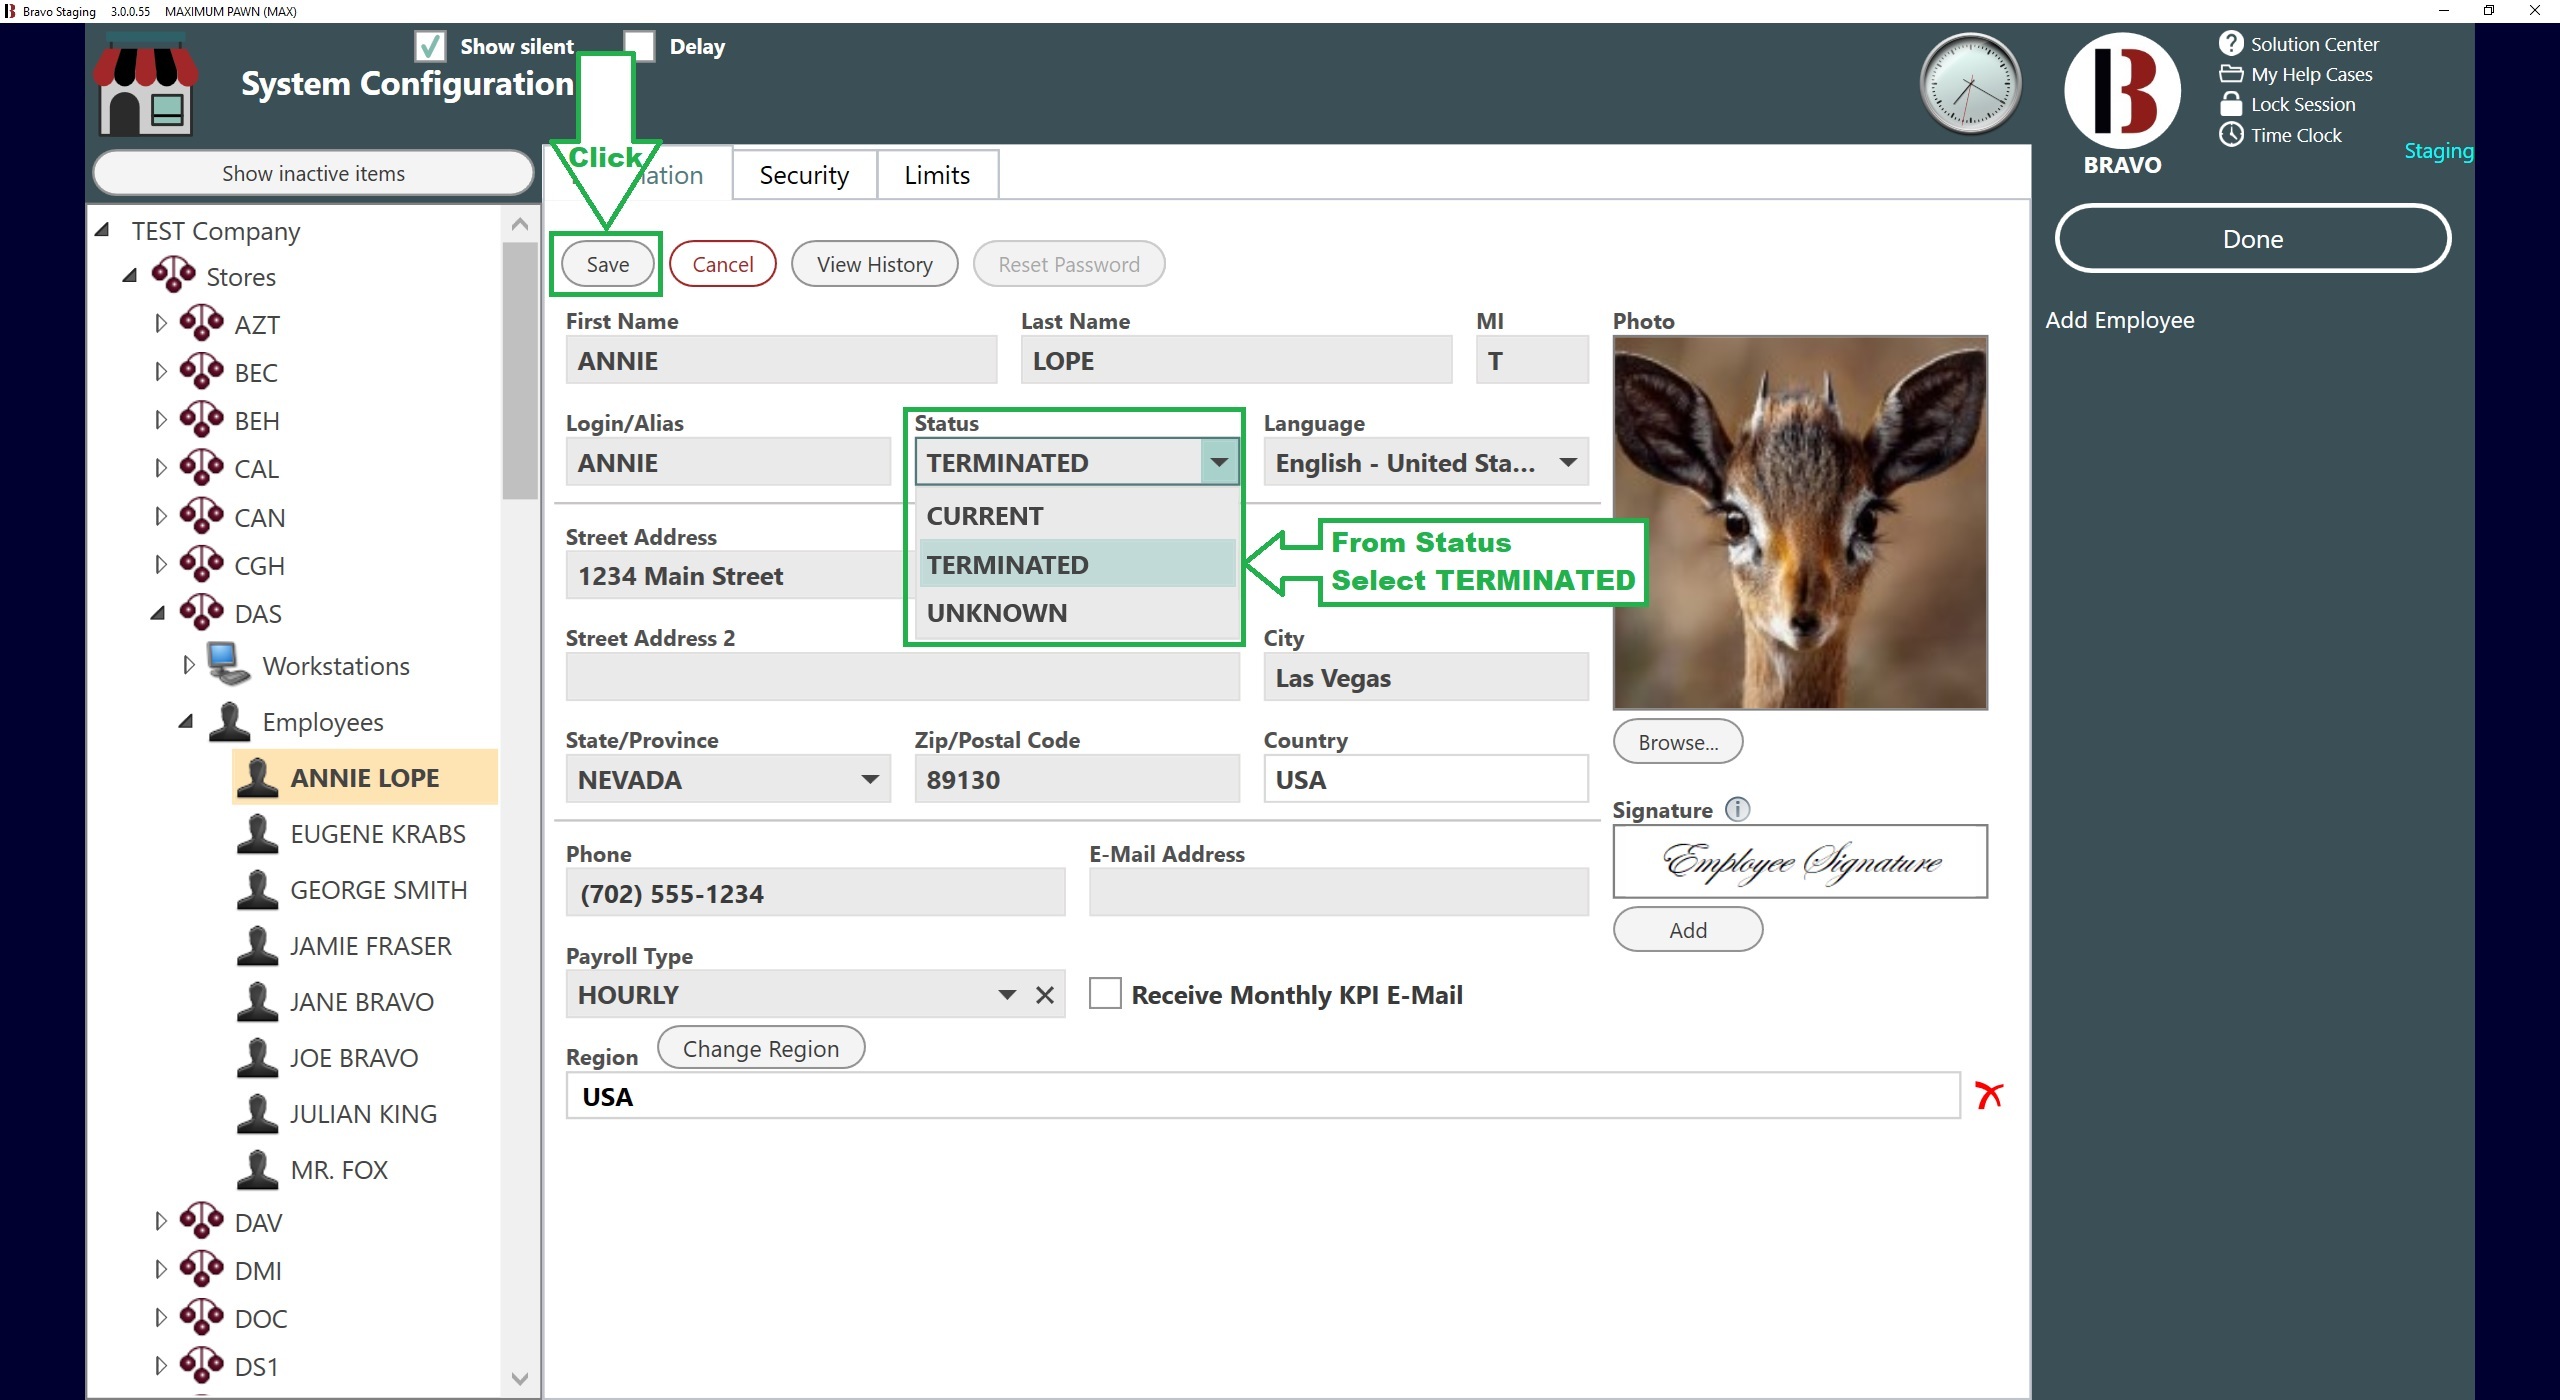
Task: Collapse the TEST Company tree node
Action: tap(102, 230)
